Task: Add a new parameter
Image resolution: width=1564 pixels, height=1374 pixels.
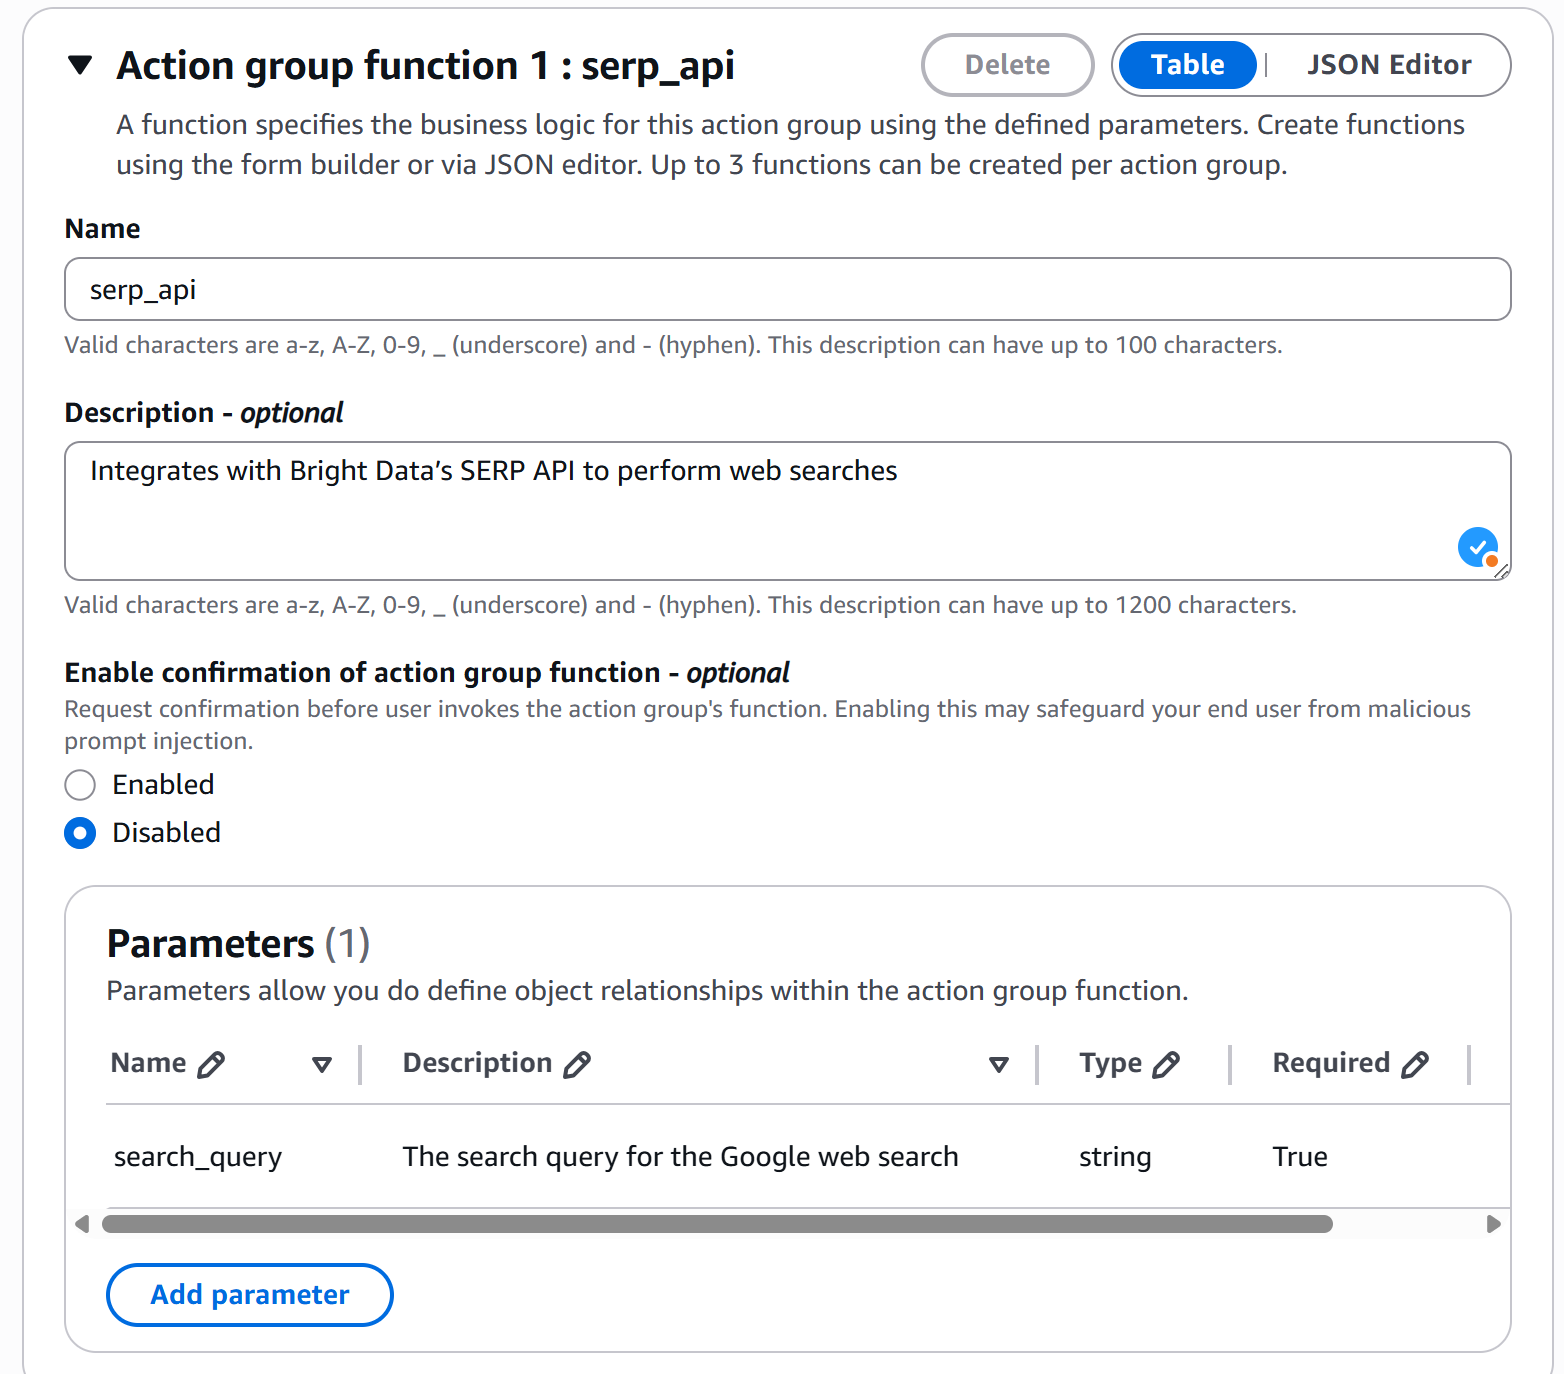Action: [249, 1294]
